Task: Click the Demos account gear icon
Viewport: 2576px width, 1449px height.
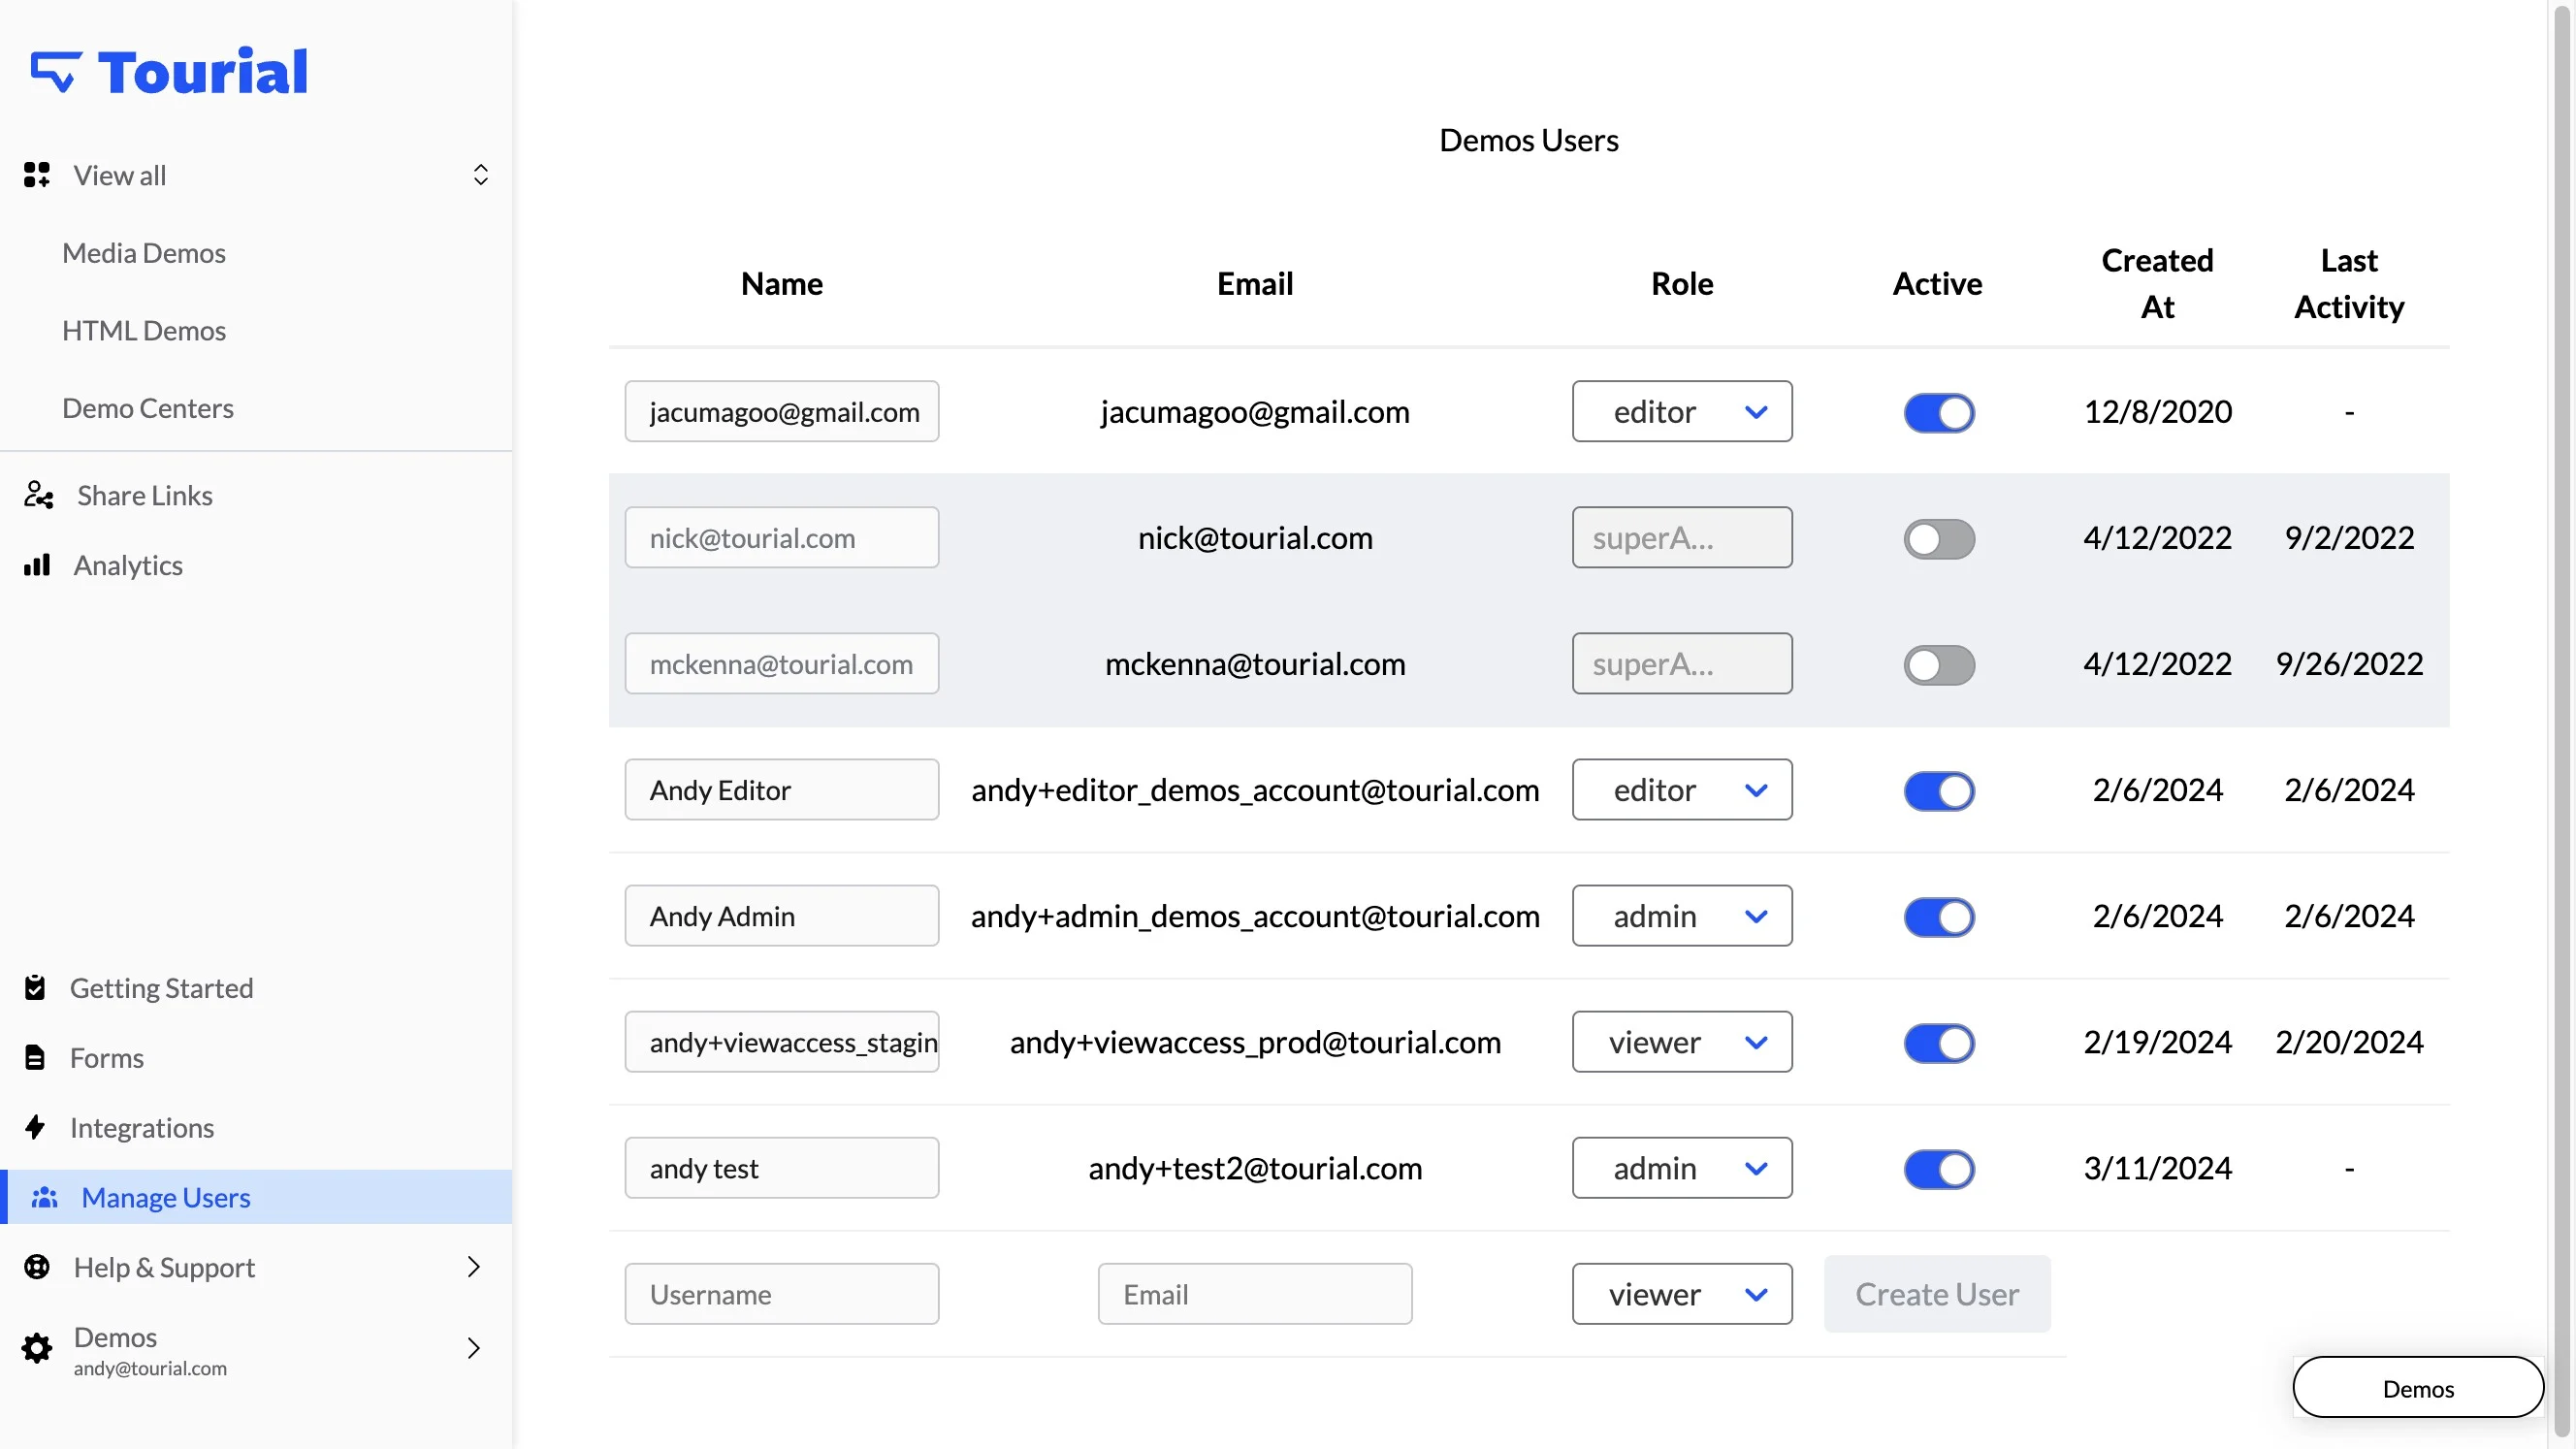Action: (x=37, y=1348)
